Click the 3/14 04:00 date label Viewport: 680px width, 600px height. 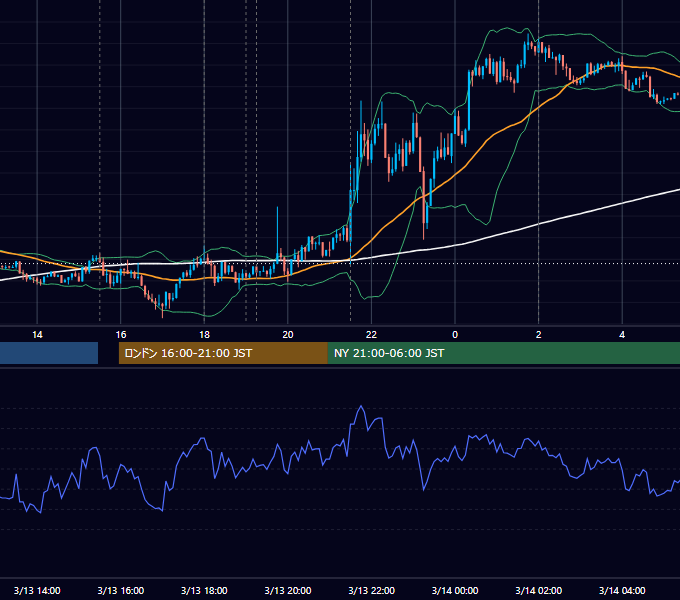tap(622, 590)
